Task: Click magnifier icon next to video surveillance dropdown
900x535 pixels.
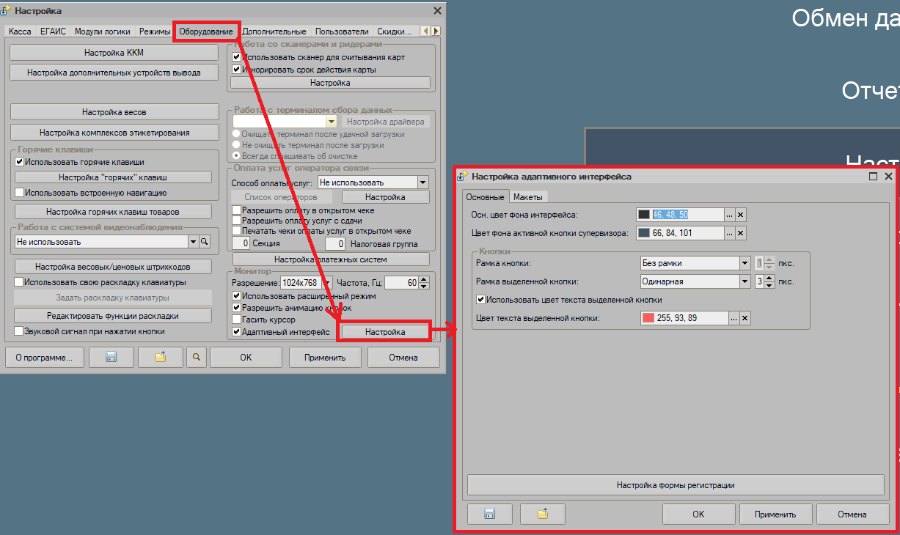Action: pos(204,242)
